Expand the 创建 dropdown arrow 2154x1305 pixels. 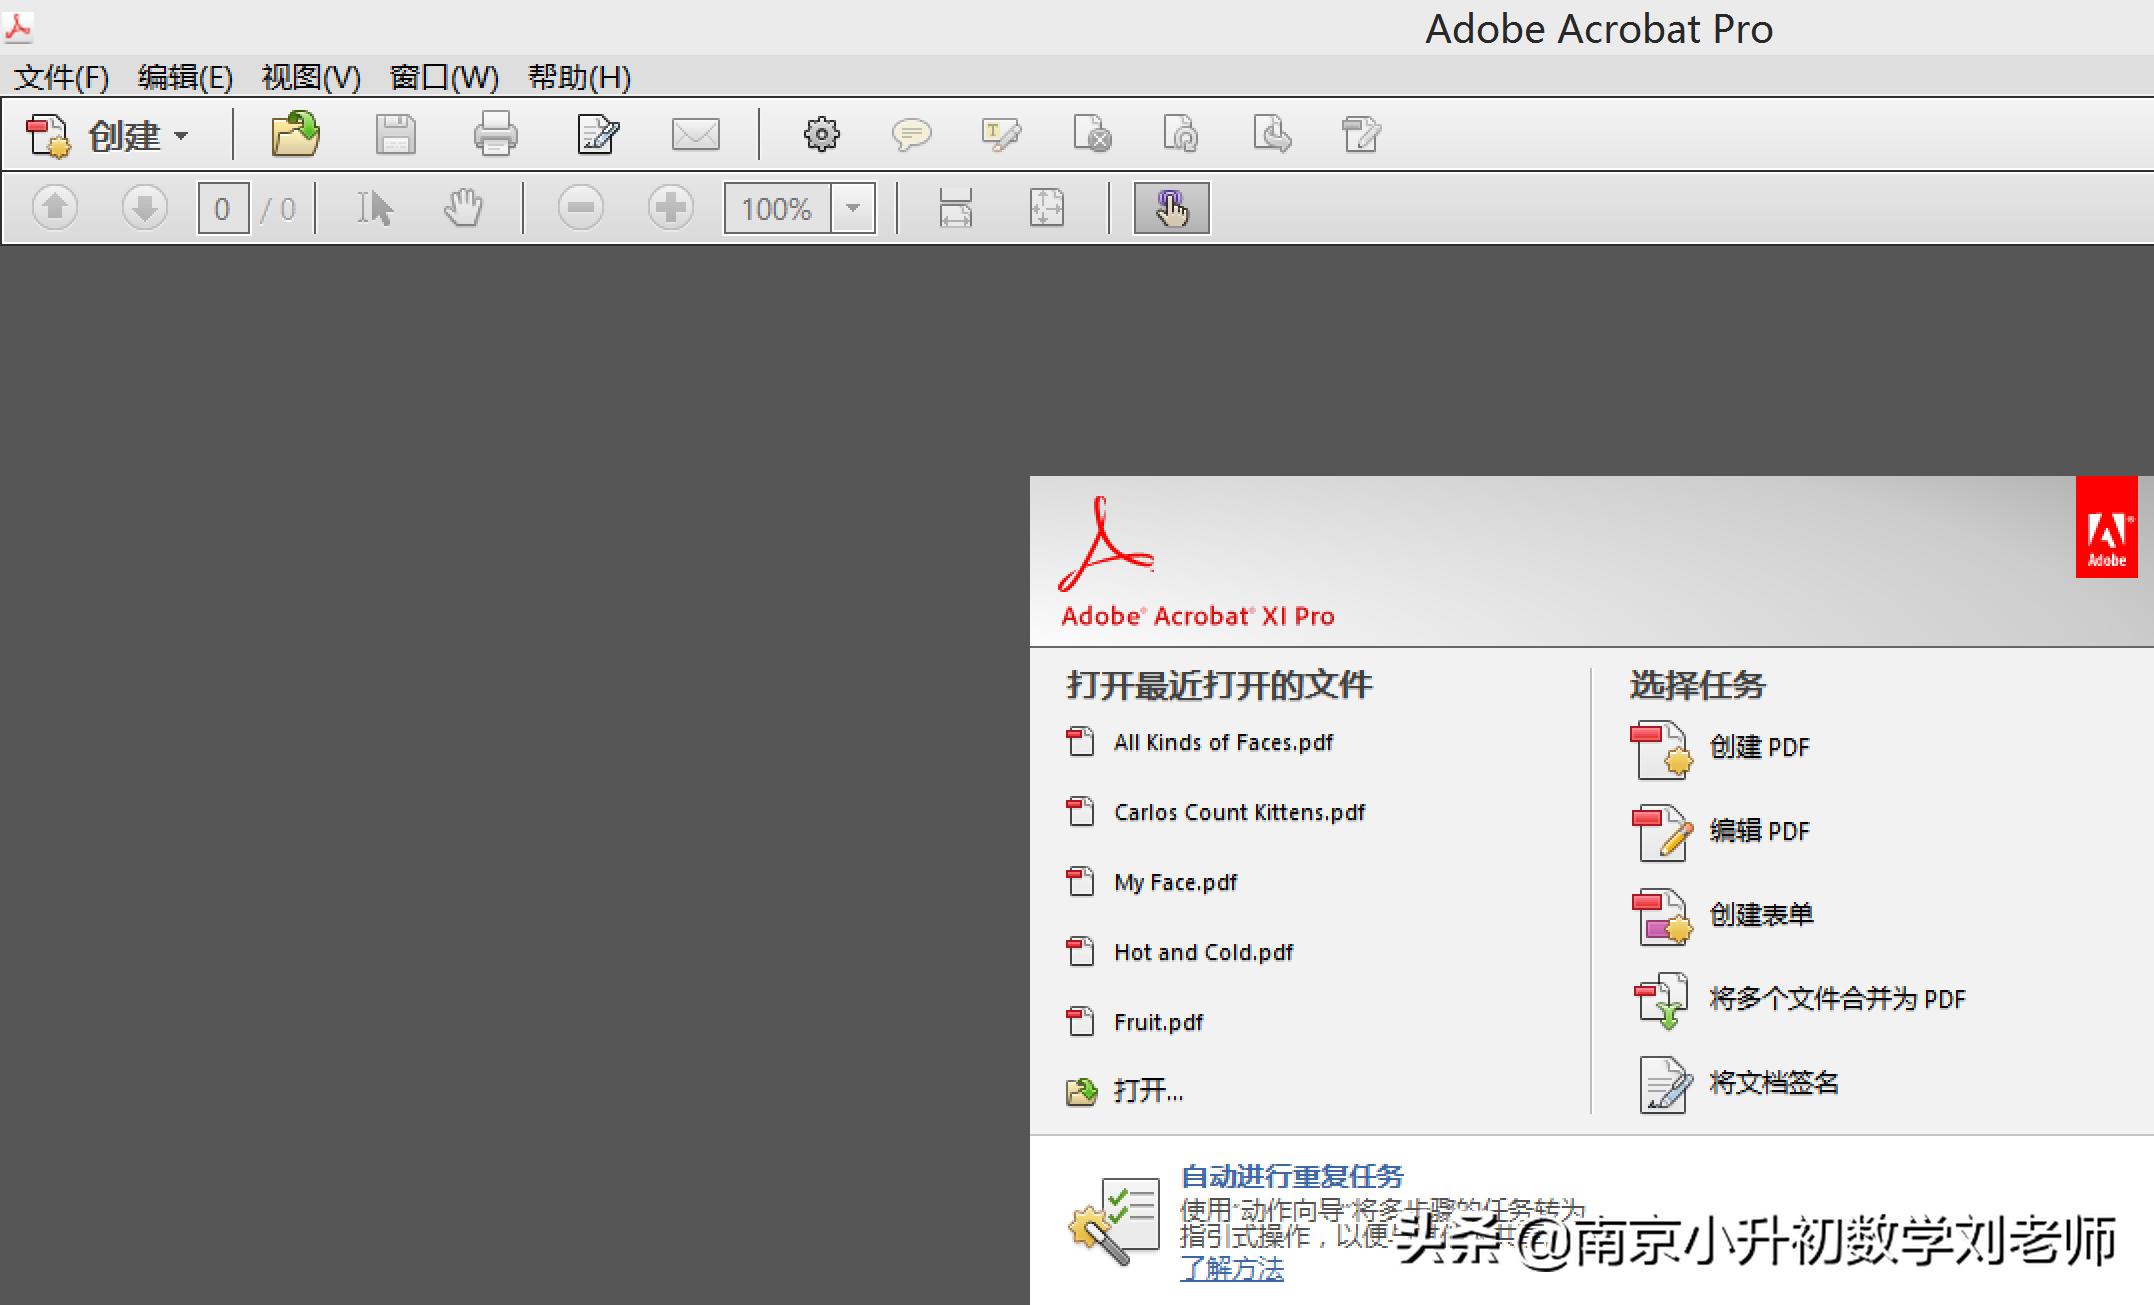coord(181,135)
